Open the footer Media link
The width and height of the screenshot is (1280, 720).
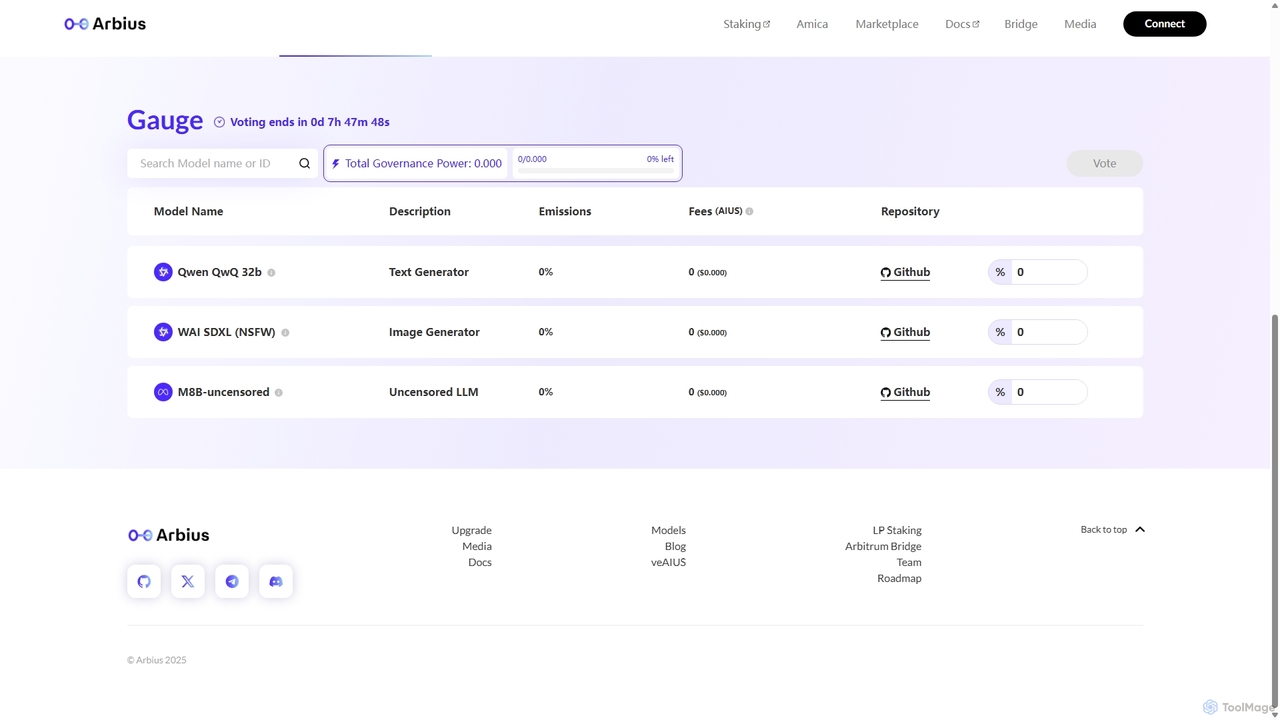pos(477,546)
